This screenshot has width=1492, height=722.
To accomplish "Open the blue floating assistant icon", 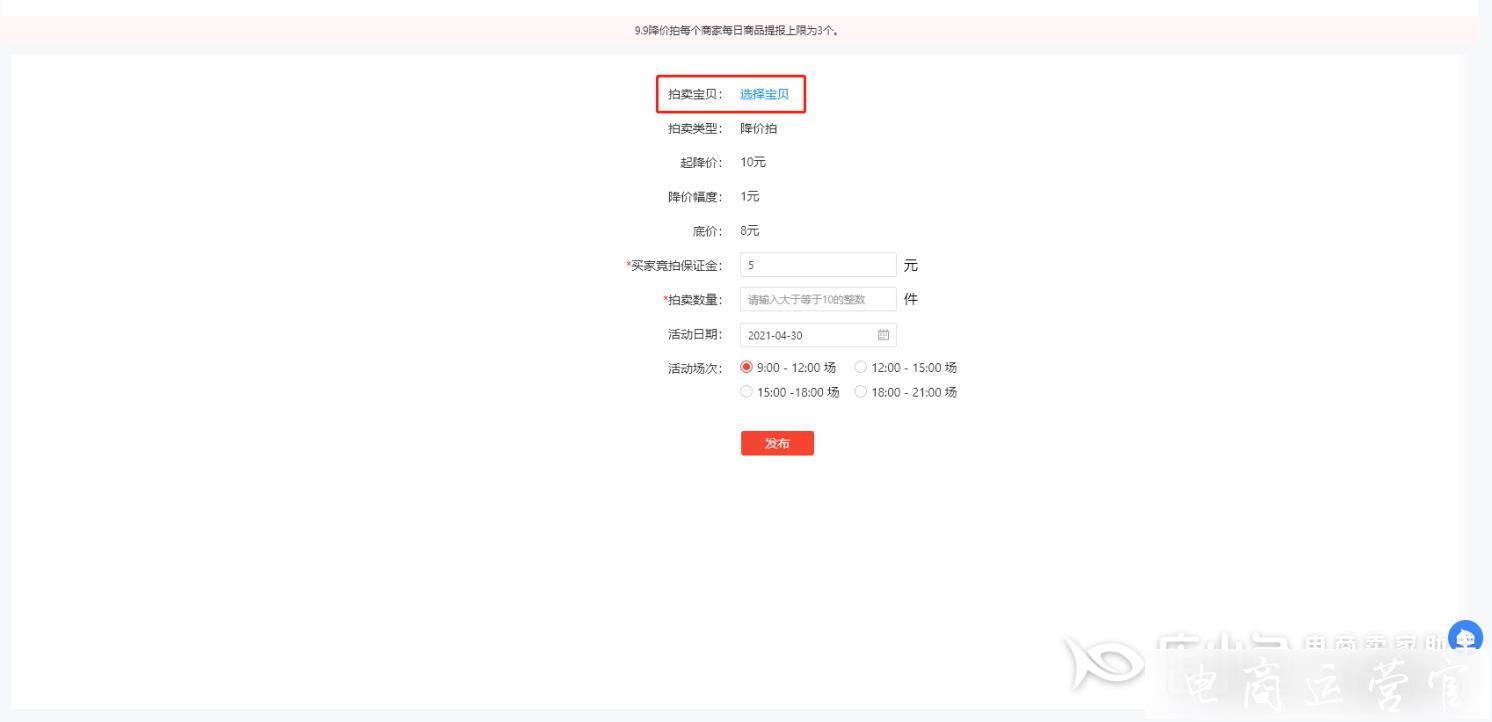I will 1465,637.
